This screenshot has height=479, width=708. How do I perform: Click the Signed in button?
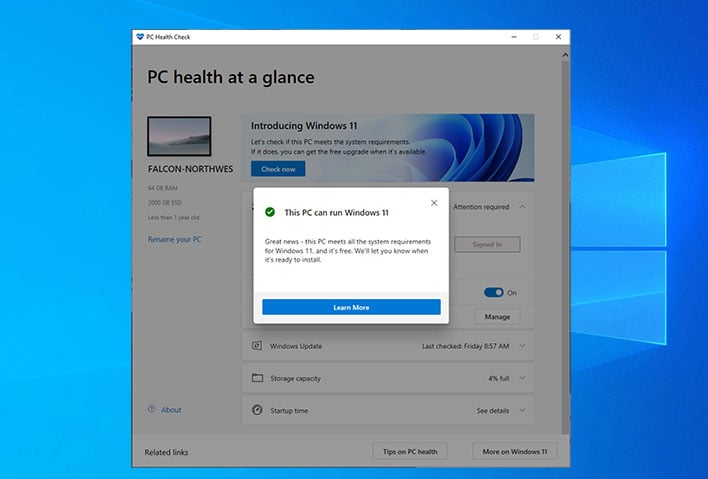coord(487,244)
